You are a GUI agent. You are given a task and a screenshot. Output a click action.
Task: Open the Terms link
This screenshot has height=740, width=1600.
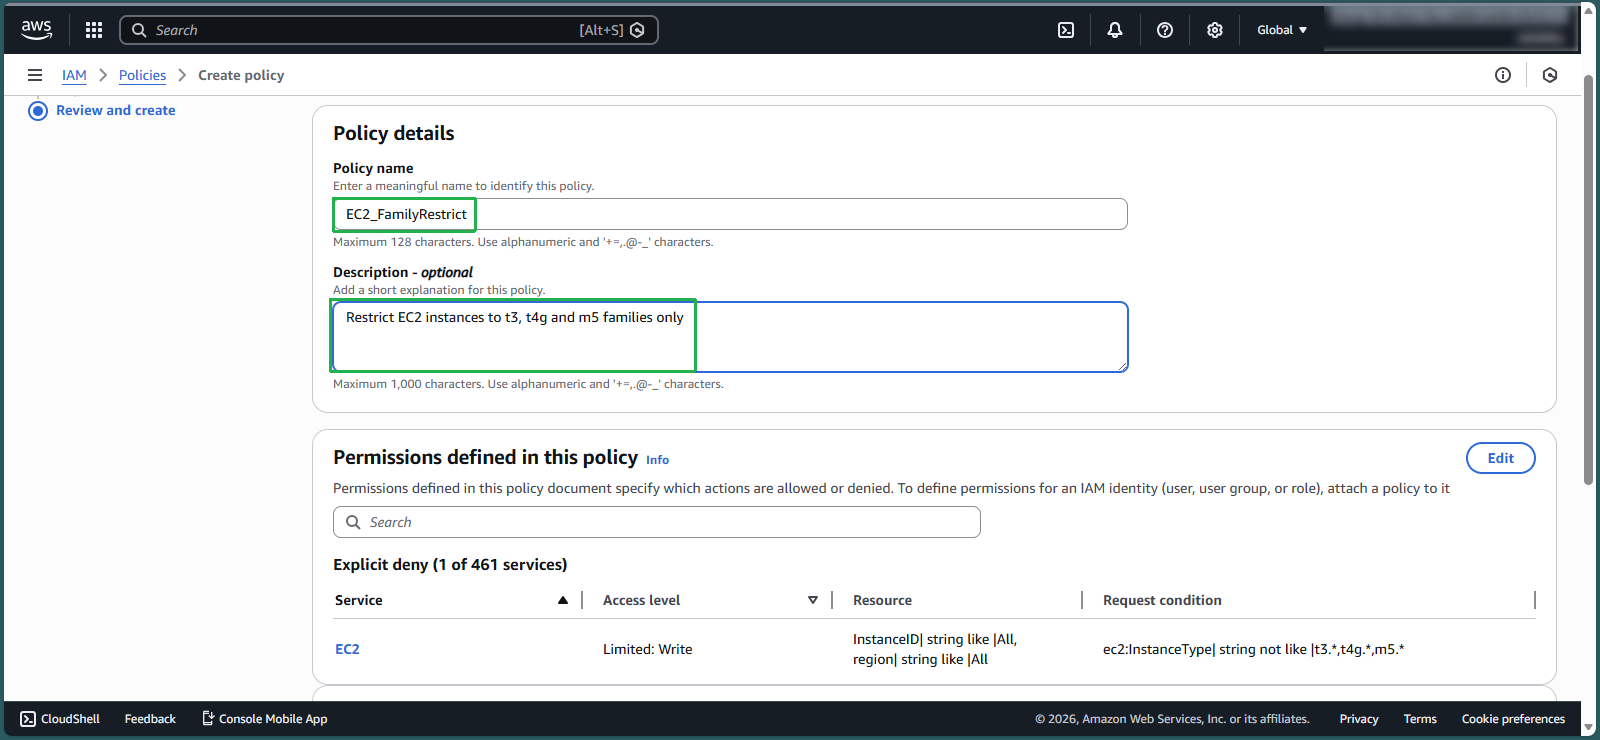click(x=1420, y=719)
